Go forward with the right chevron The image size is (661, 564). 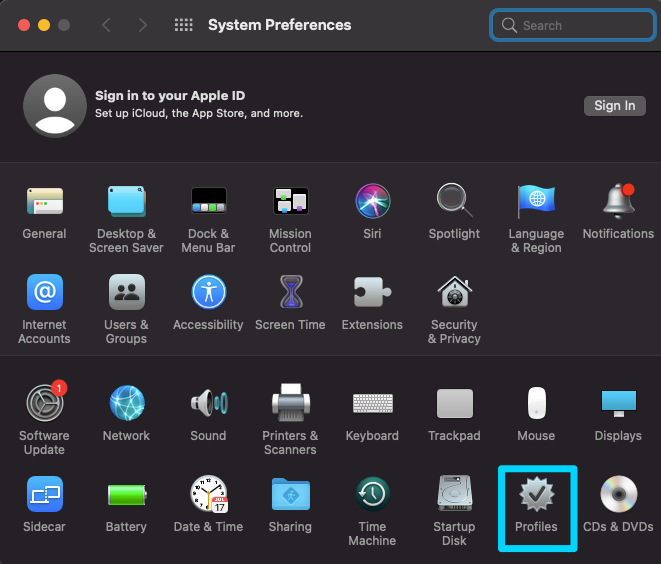143,25
